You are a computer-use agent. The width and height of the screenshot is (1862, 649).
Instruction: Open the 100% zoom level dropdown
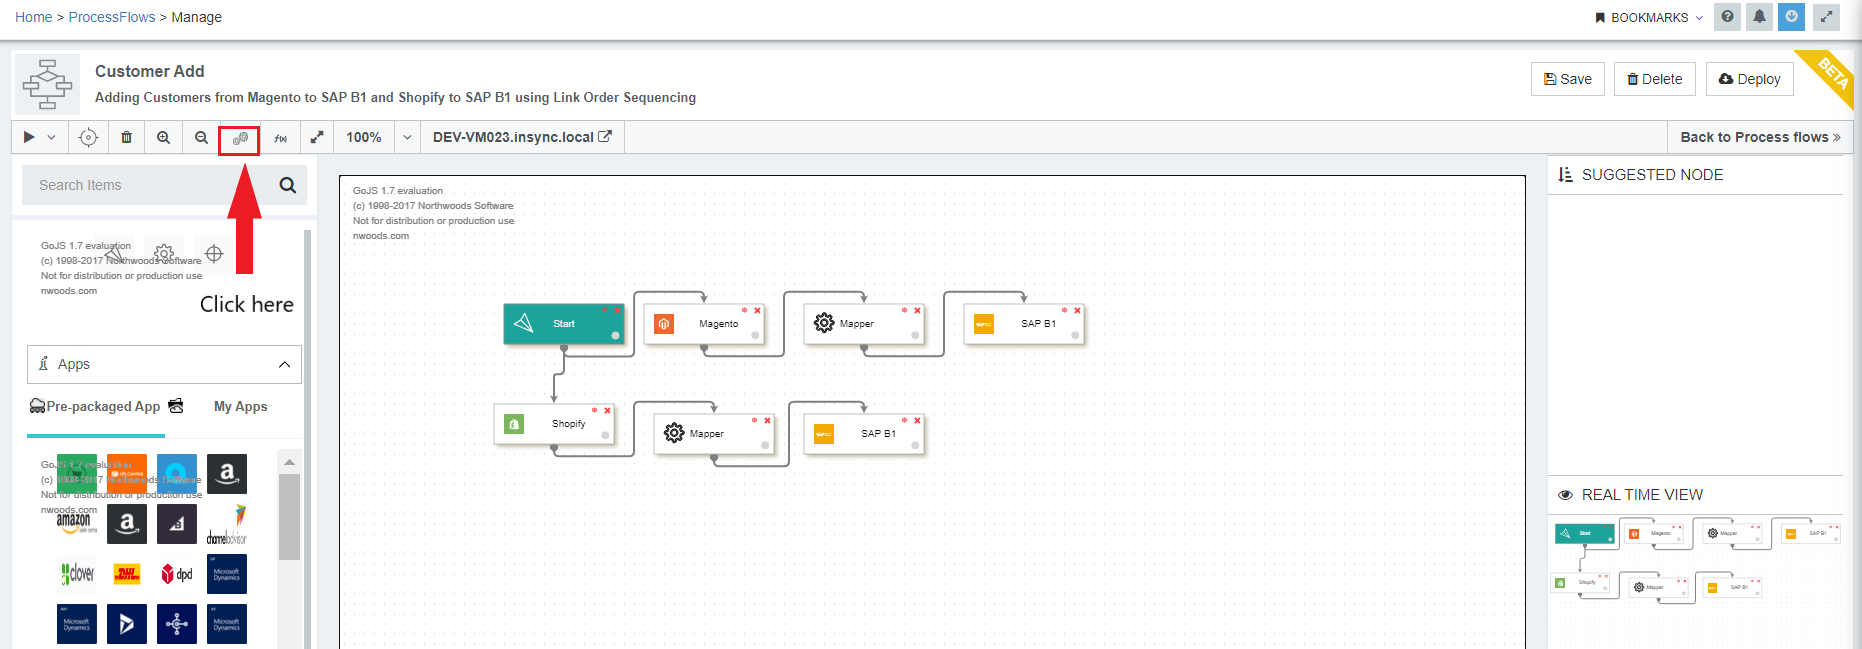[407, 137]
